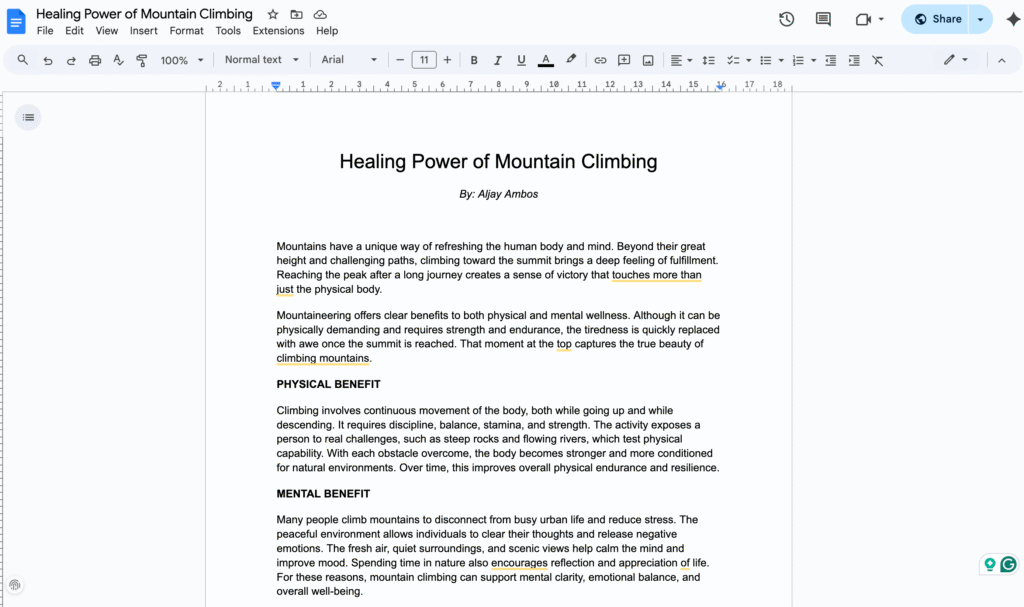Open the zoom level dropdown
The height and width of the screenshot is (607, 1024).
click(182, 60)
